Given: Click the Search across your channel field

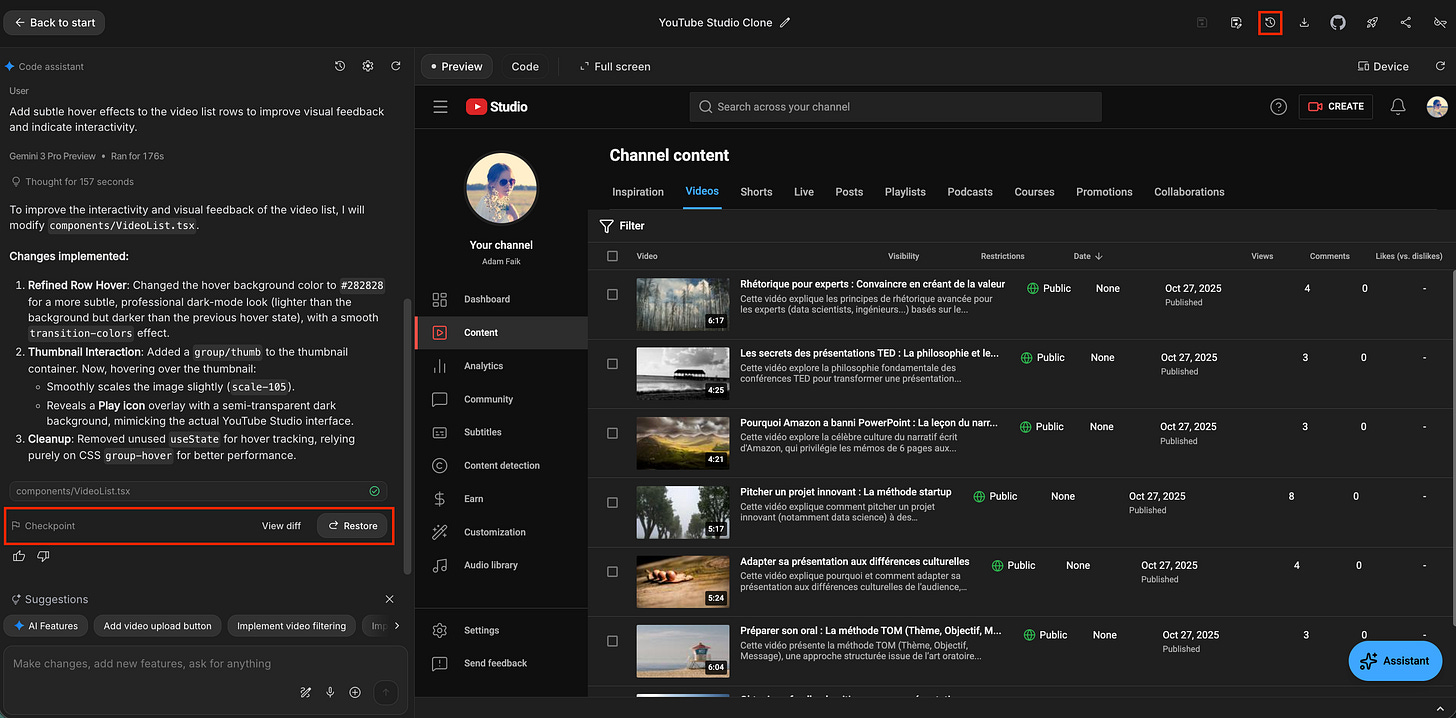Looking at the screenshot, I should pos(895,106).
